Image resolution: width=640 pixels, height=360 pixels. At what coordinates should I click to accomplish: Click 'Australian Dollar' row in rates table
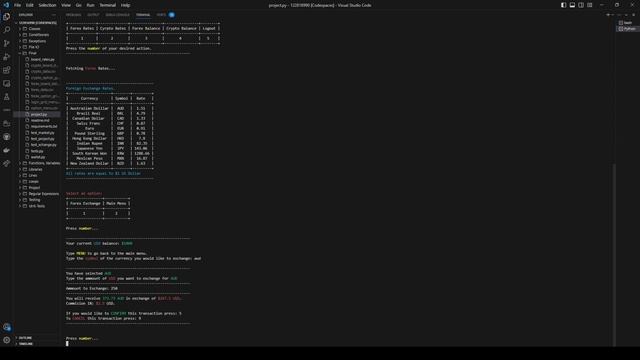tap(110, 109)
